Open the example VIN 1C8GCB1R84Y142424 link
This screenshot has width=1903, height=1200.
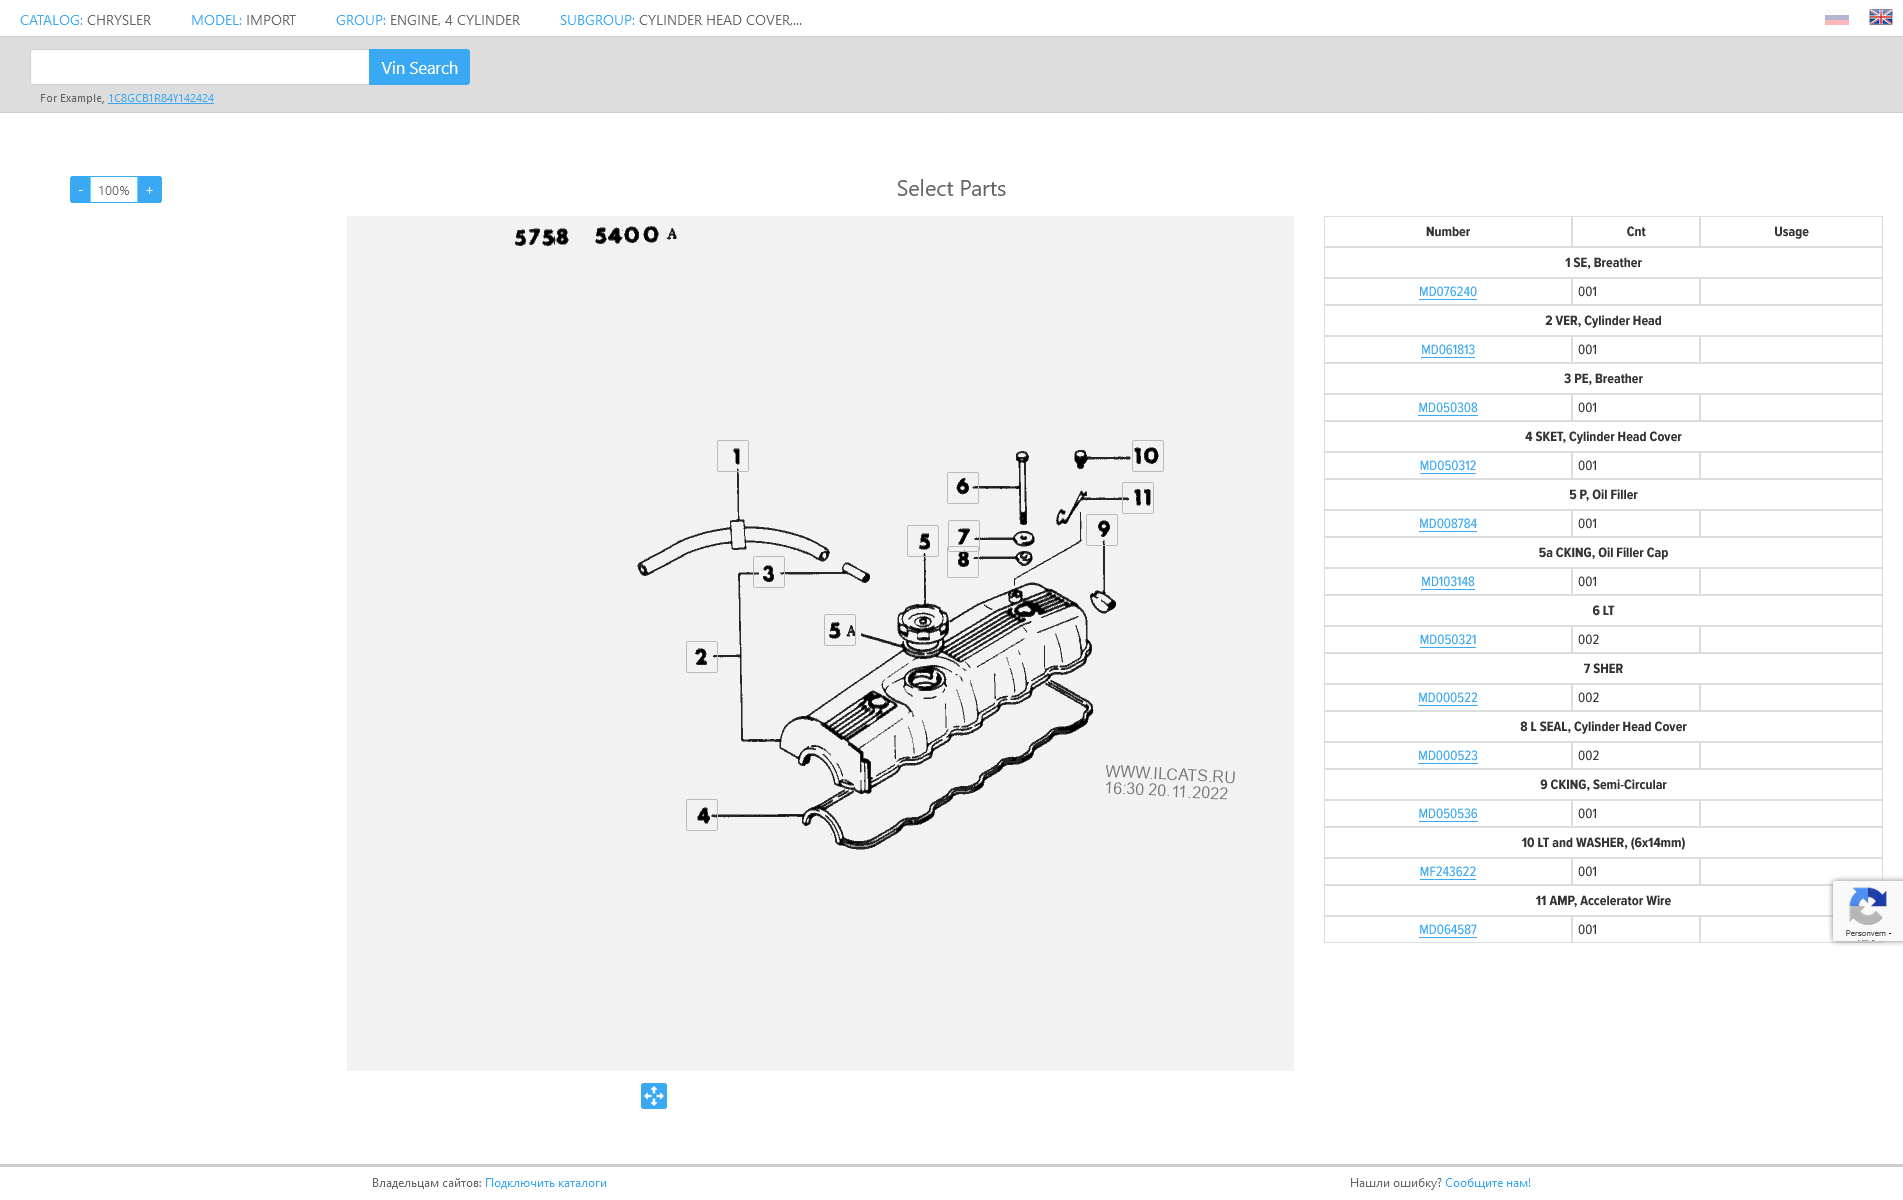[161, 98]
